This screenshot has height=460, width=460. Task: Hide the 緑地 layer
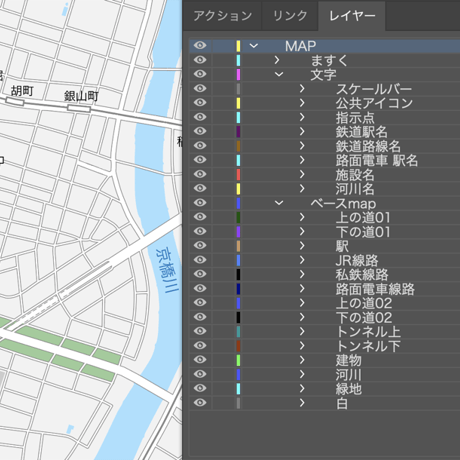pyautogui.click(x=200, y=388)
